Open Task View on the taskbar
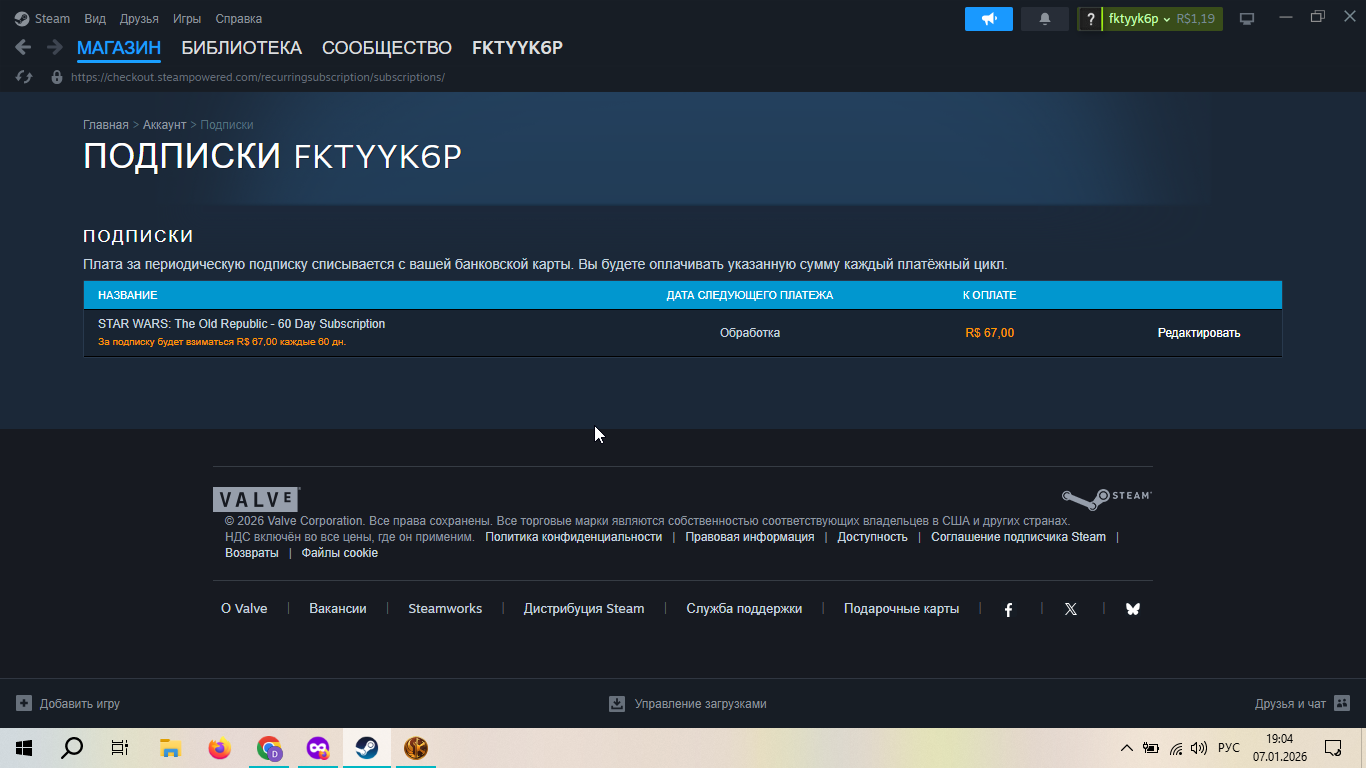The height and width of the screenshot is (768, 1366). coord(120,748)
